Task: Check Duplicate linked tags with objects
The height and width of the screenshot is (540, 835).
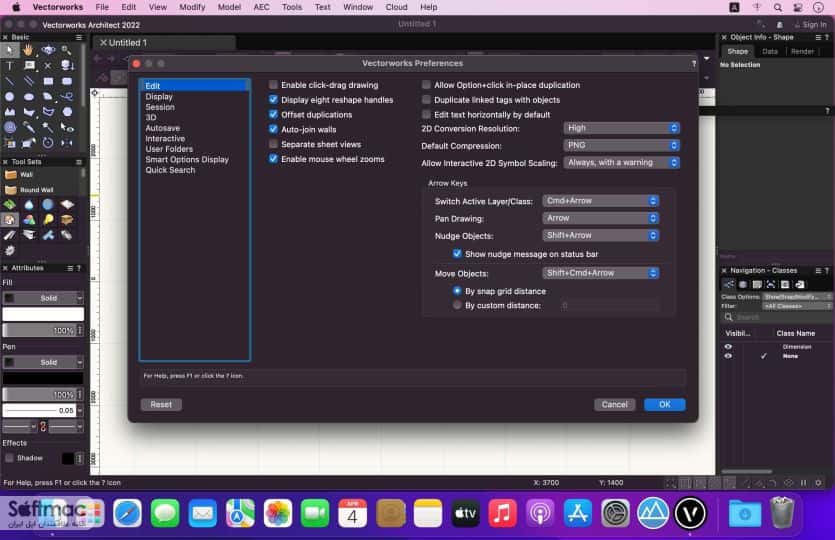Action: [426, 100]
